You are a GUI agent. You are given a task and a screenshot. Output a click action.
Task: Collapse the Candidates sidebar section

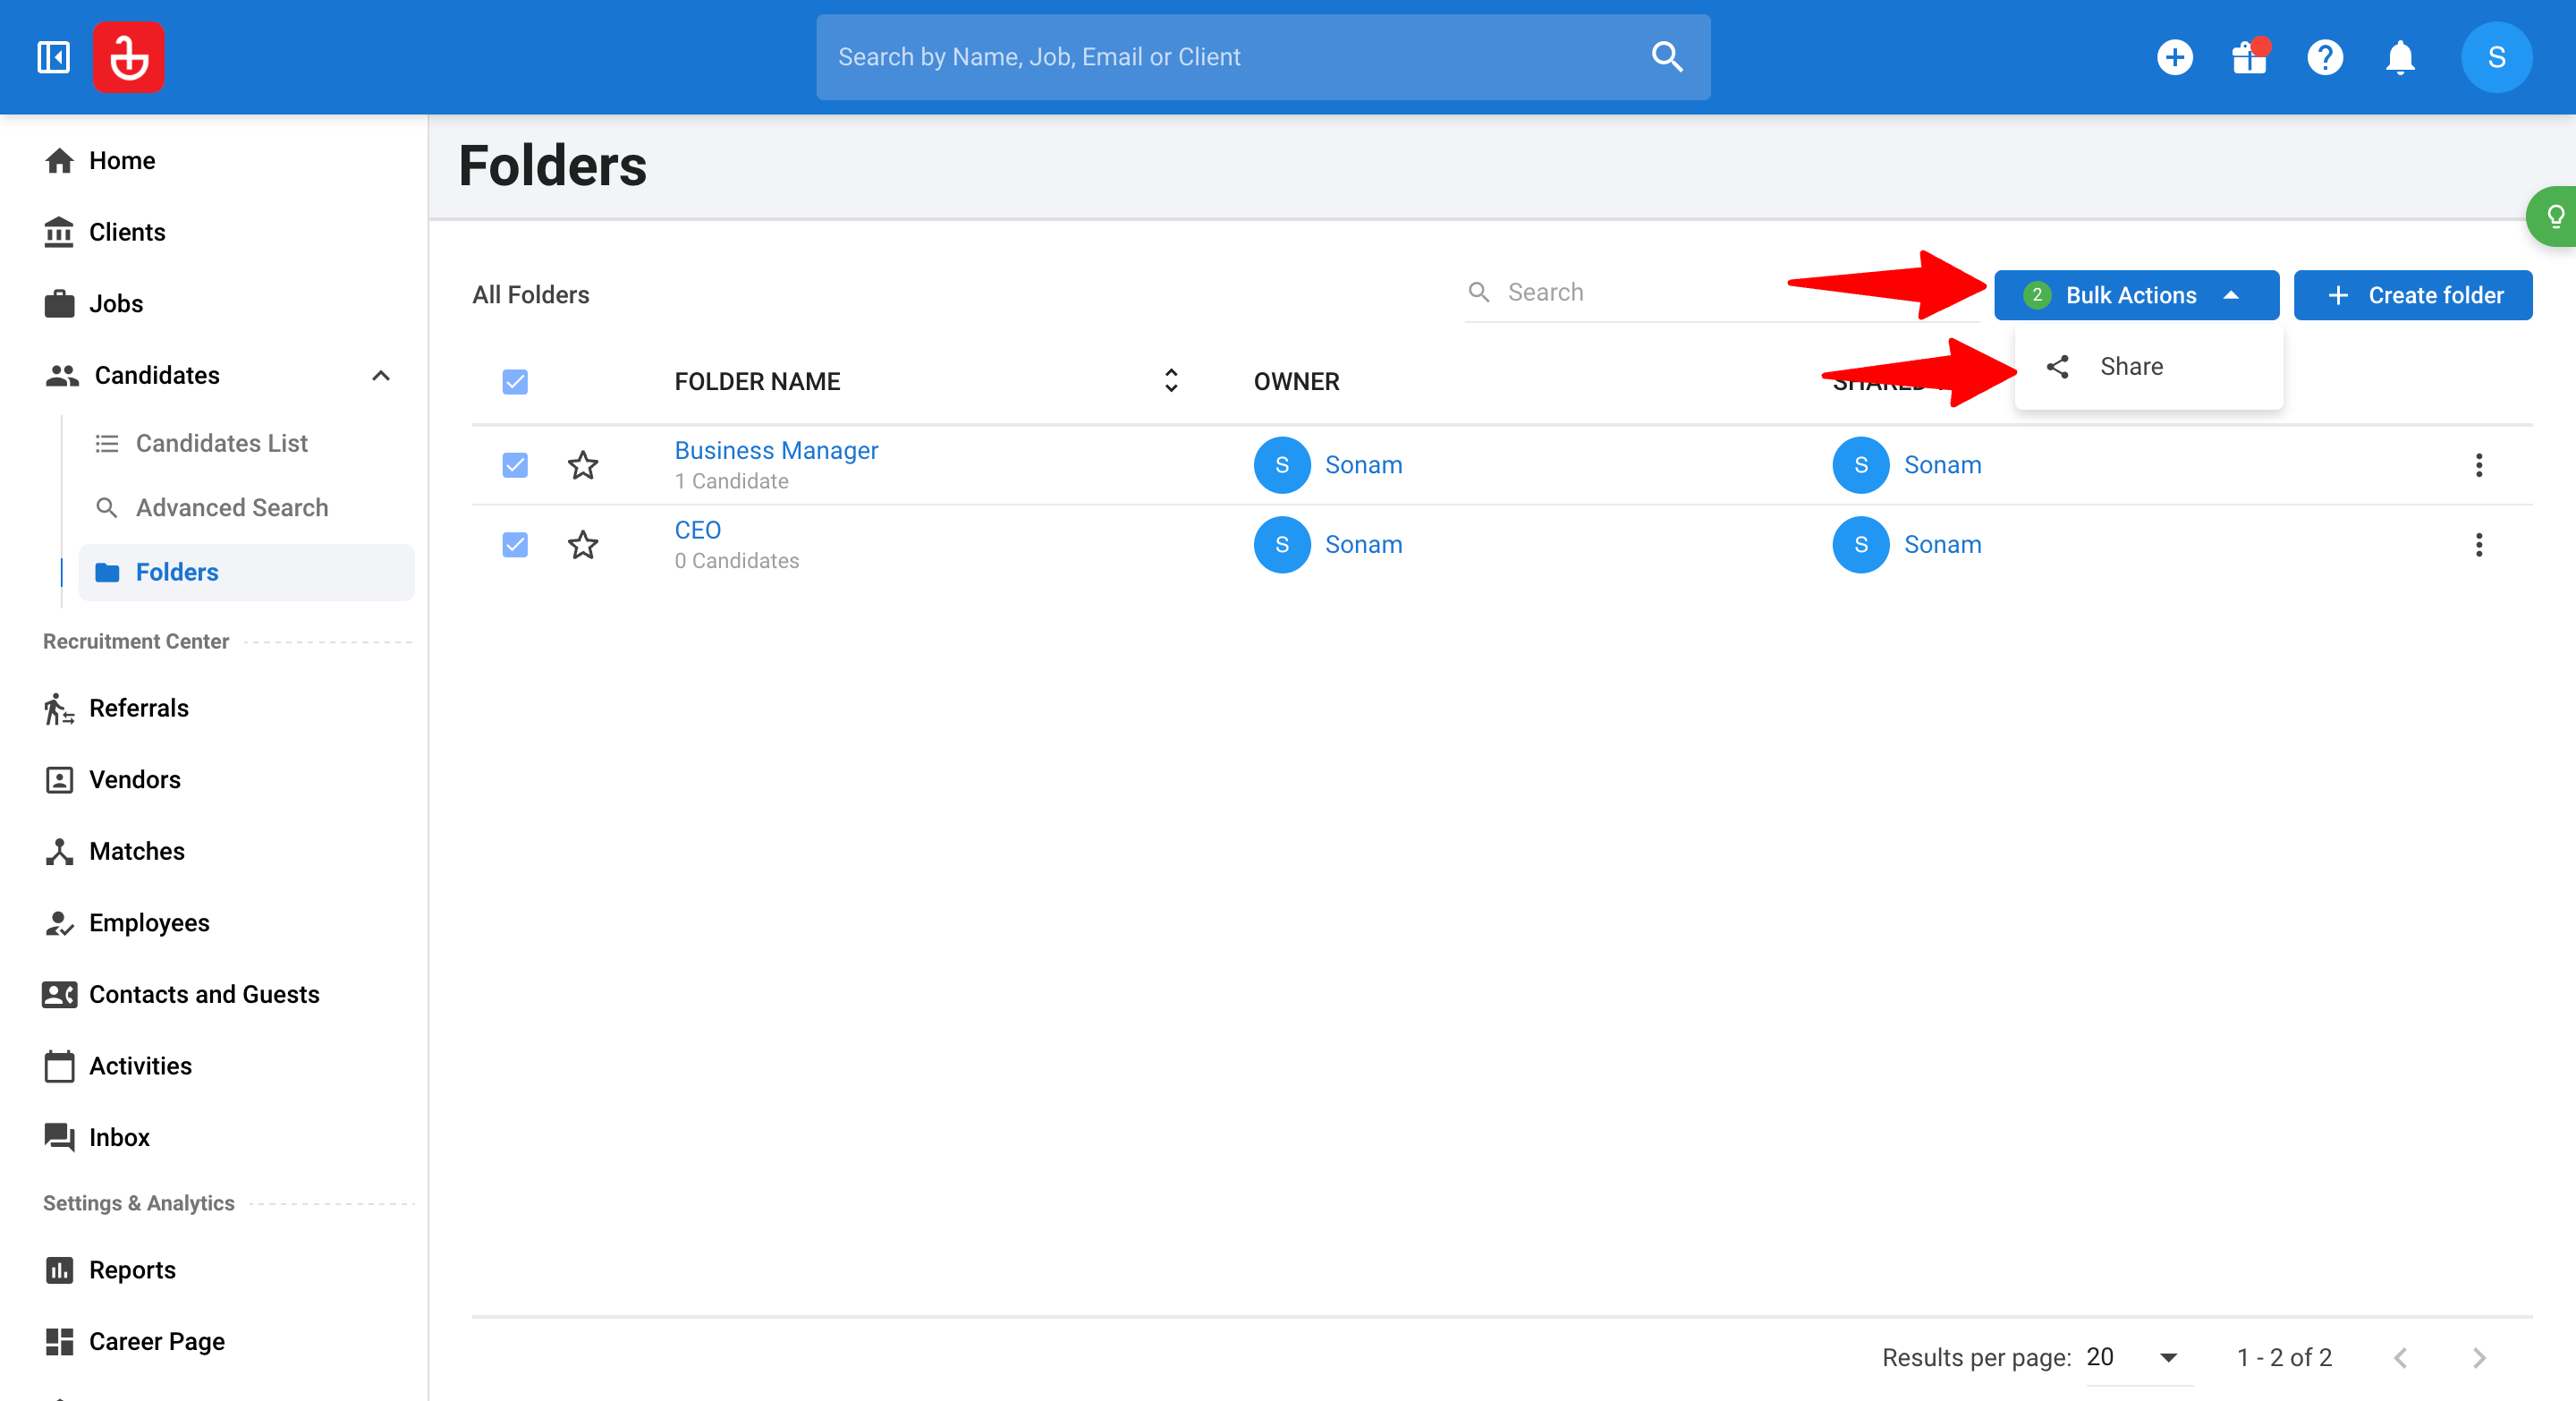pyautogui.click(x=381, y=375)
